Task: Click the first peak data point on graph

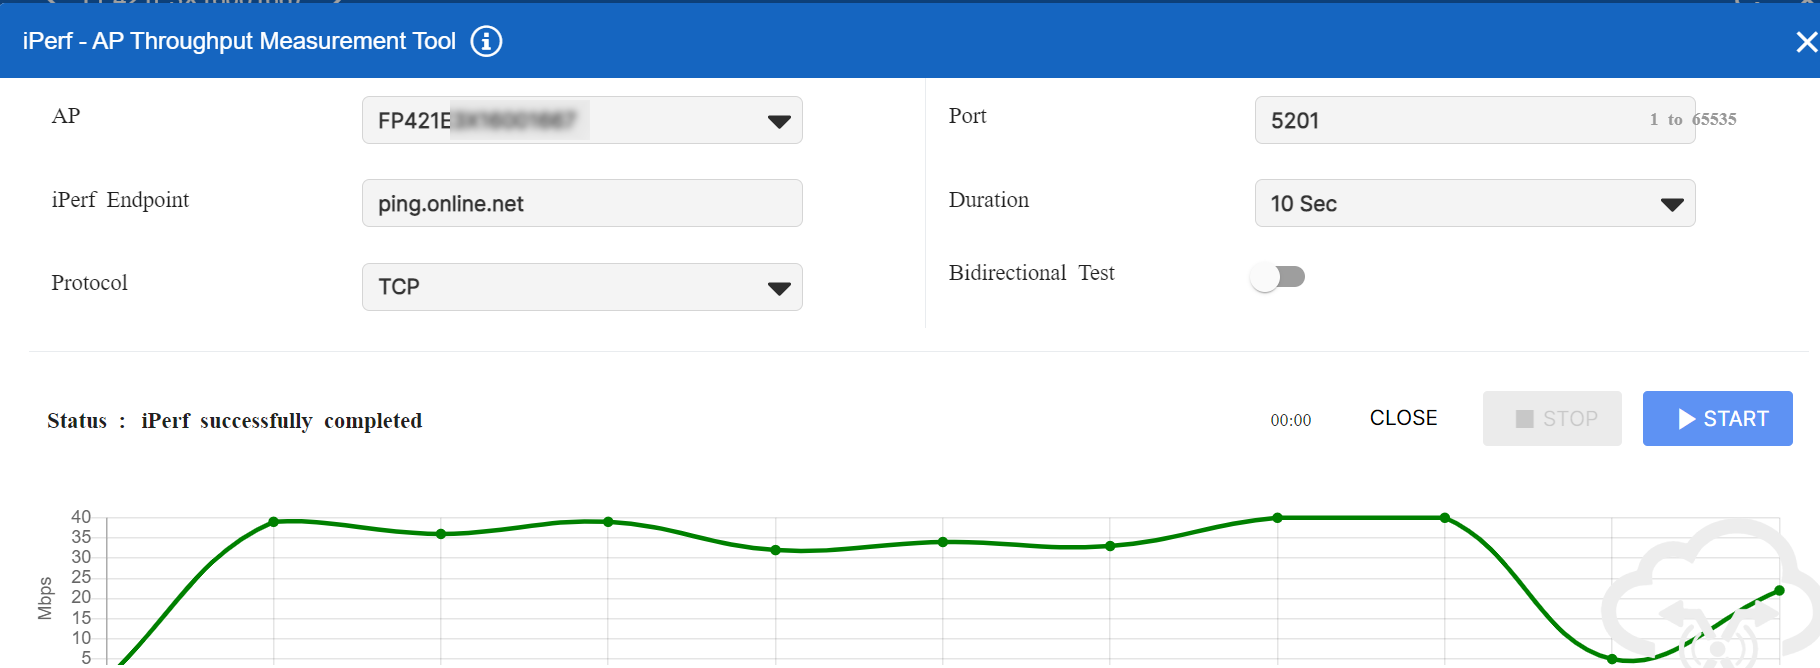Action: click(274, 522)
